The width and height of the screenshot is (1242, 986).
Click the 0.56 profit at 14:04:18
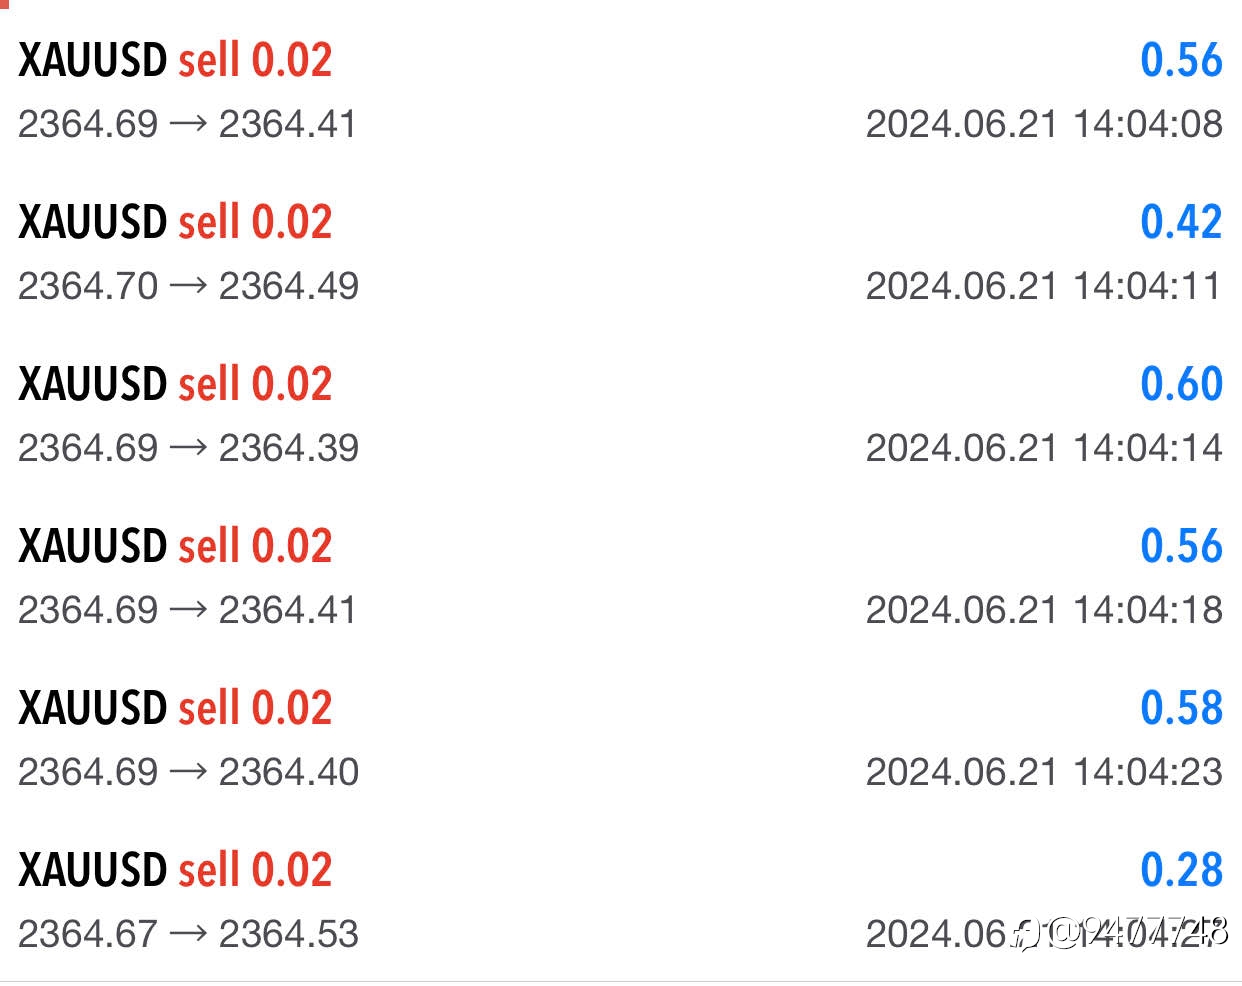pyautogui.click(x=1181, y=546)
